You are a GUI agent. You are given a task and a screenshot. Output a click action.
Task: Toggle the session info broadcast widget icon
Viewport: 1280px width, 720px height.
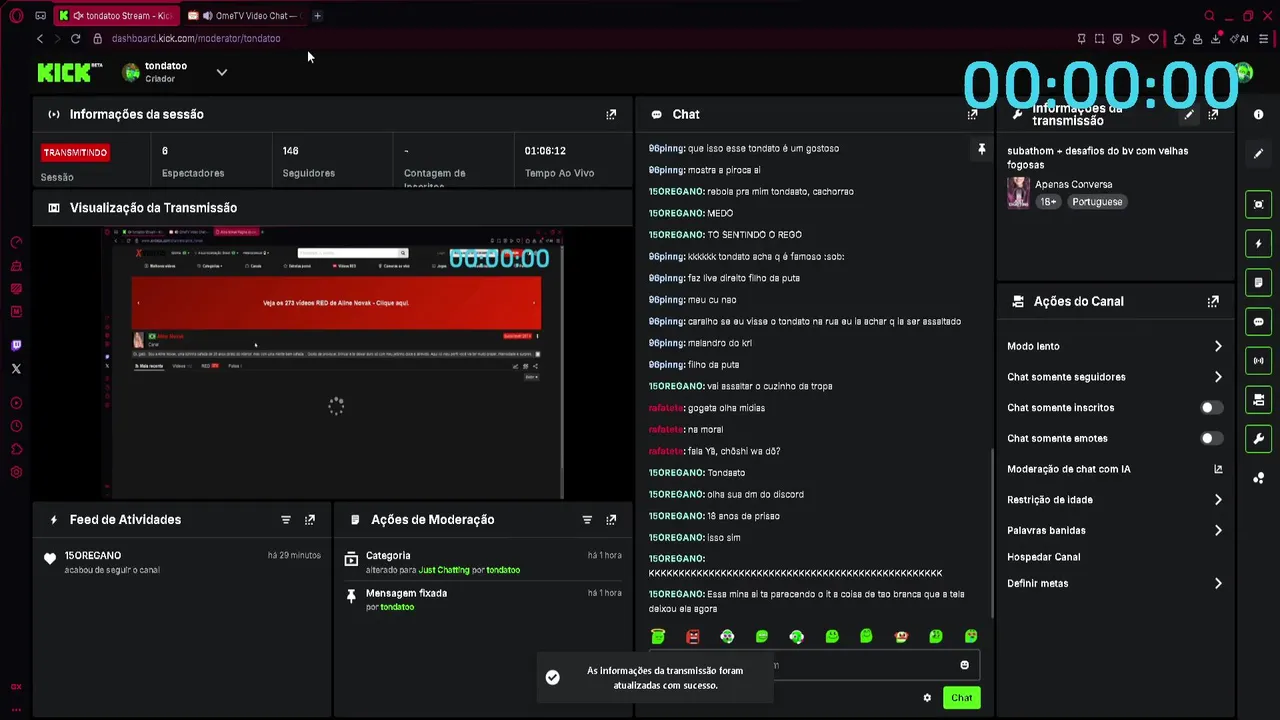pyautogui.click(x=1258, y=361)
